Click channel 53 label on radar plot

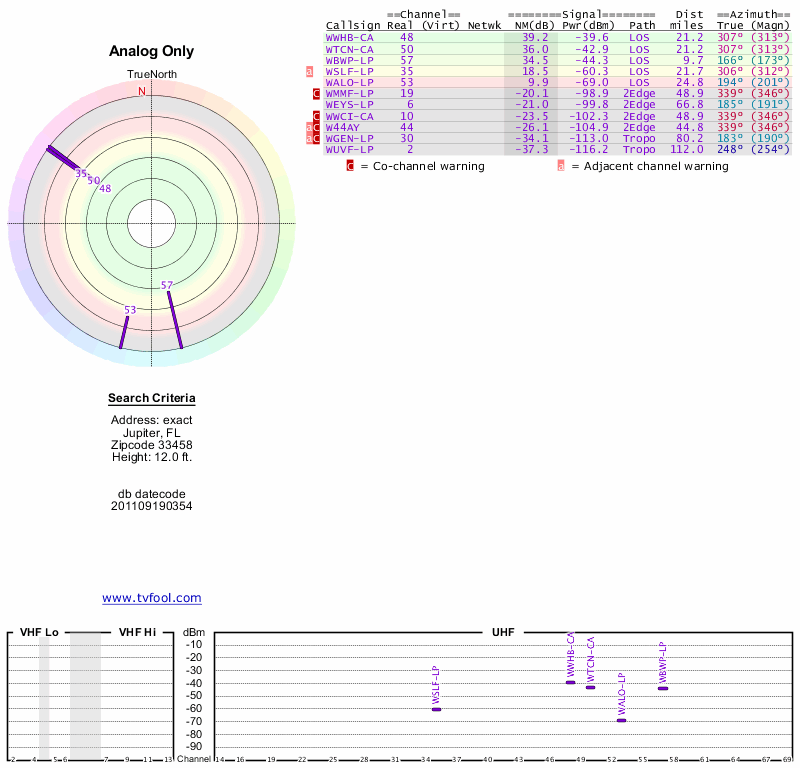130,310
